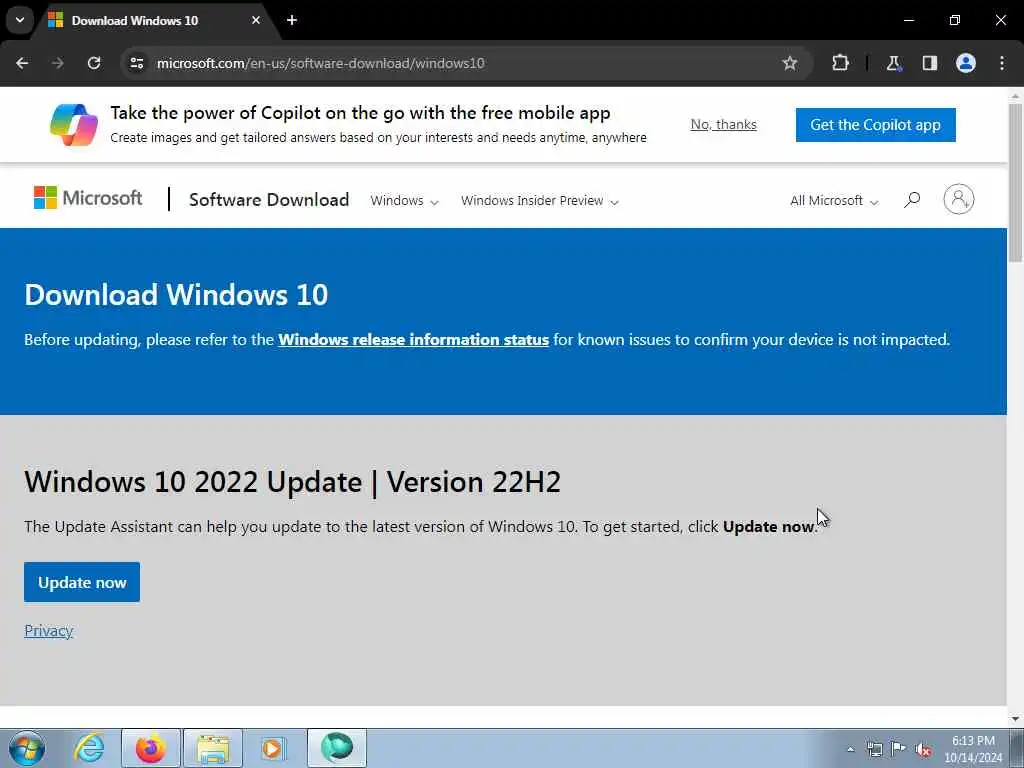Open Chrome Labs flask icon
This screenshot has height=768, width=1024.
(893, 63)
